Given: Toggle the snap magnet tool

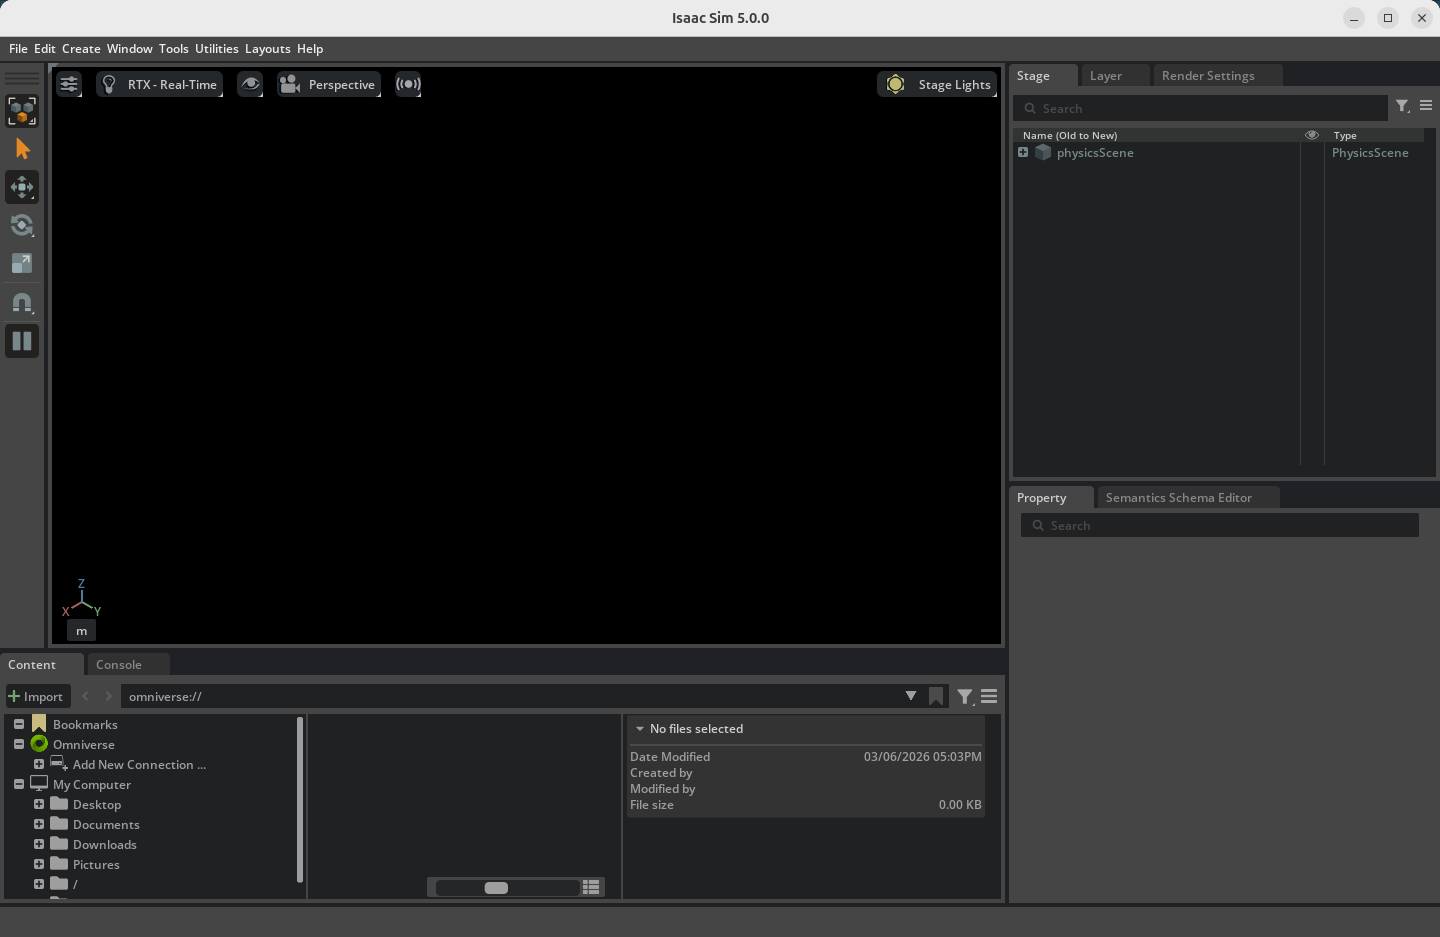Looking at the screenshot, I should [x=22, y=302].
